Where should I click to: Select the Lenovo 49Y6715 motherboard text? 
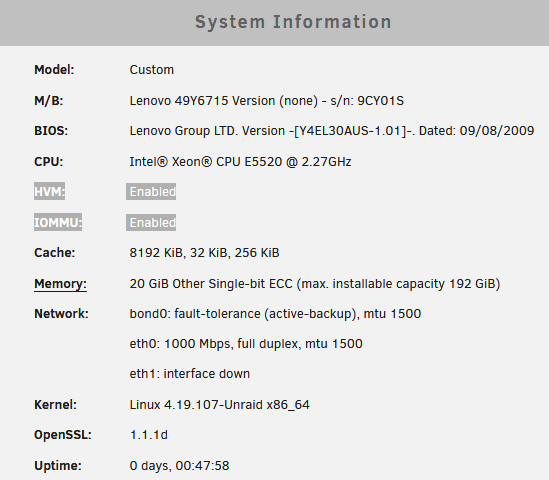point(267,101)
